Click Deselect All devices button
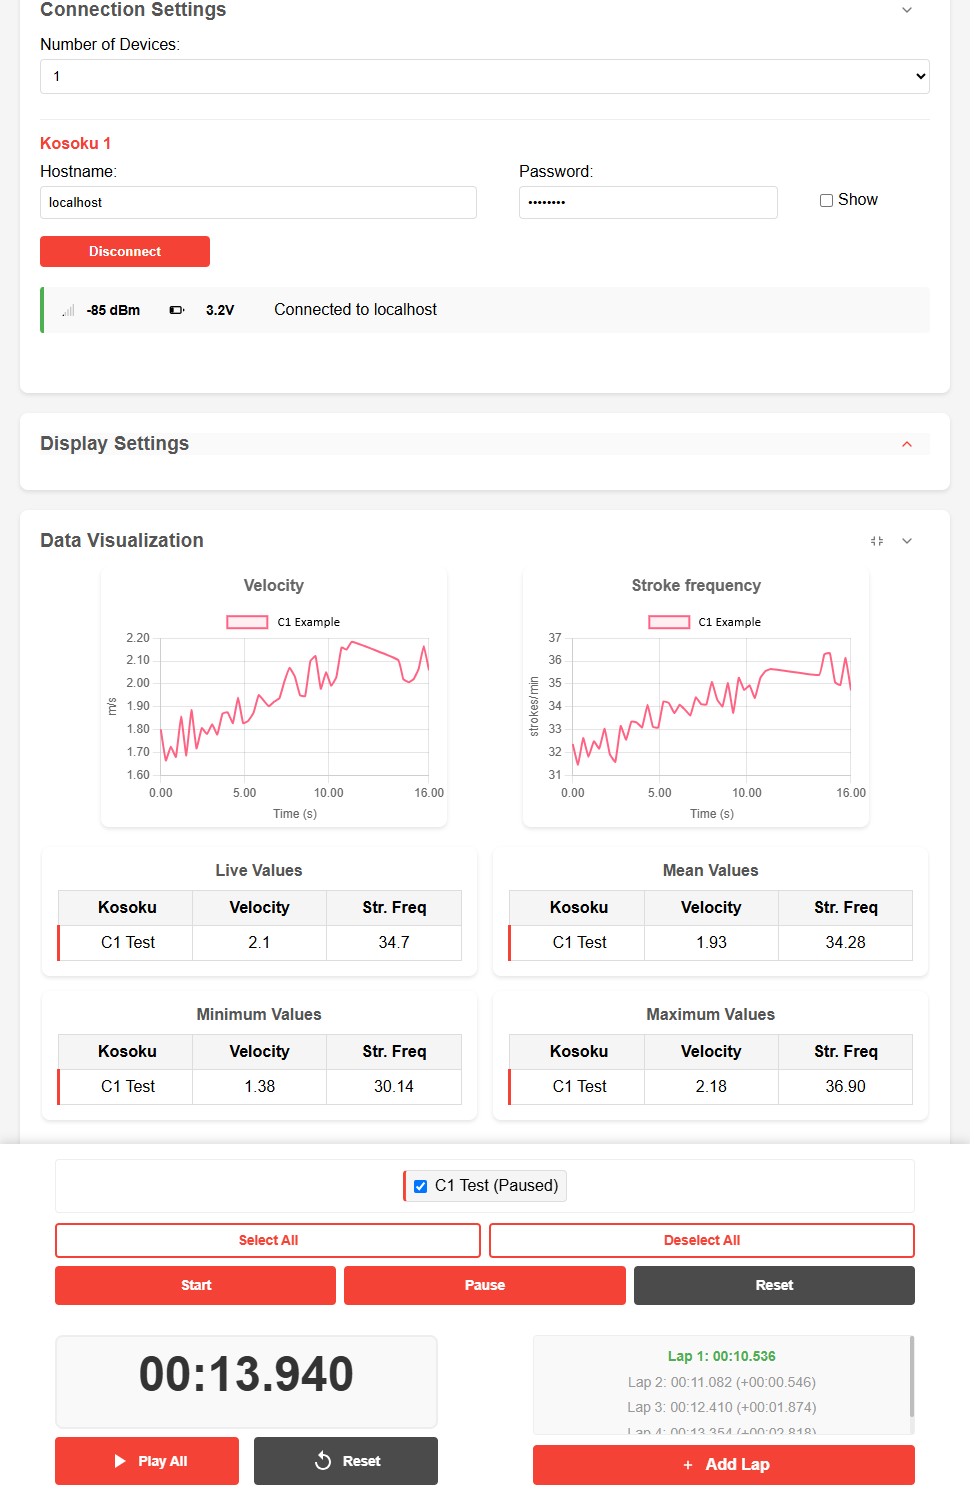 click(702, 1240)
